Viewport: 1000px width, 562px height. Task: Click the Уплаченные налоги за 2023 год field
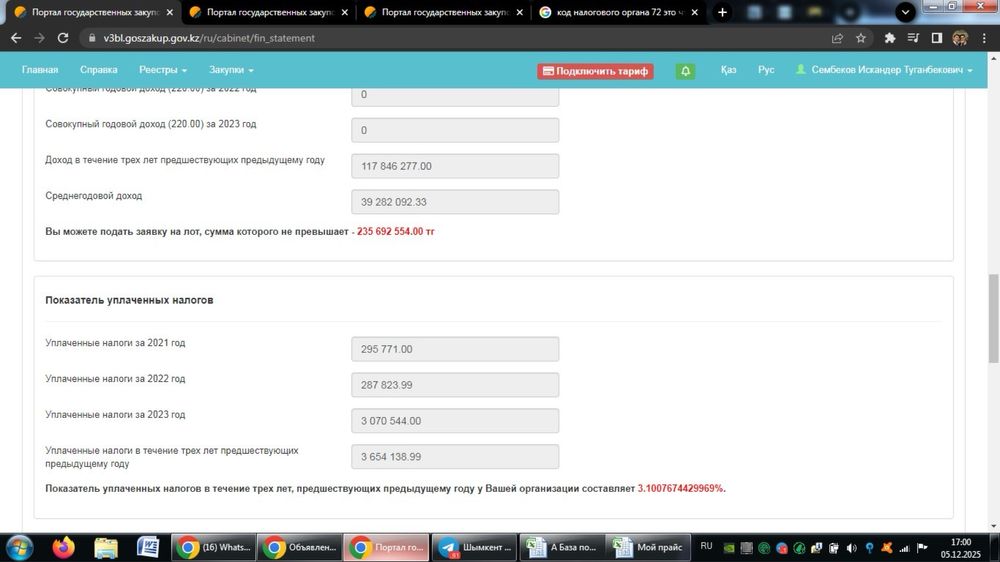tap(455, 420)
